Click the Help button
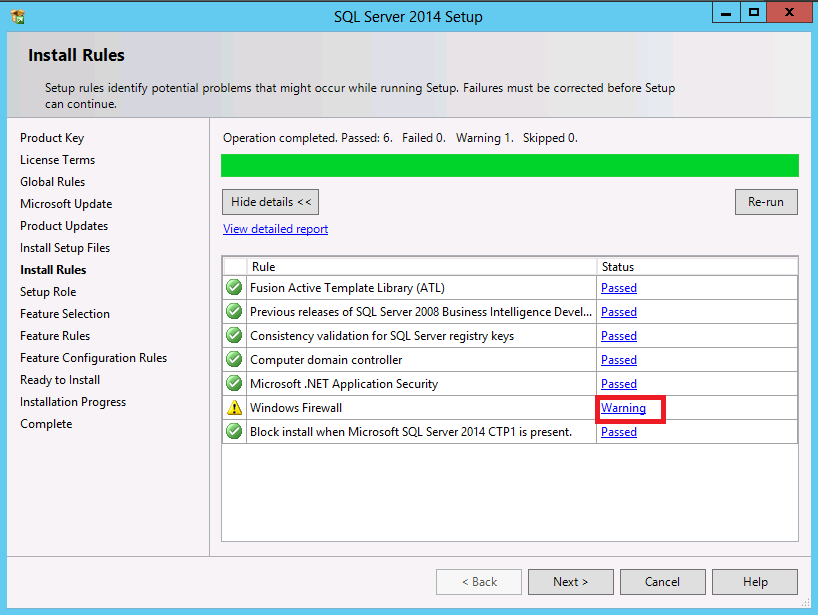The image size is (818, 615). [x=755, y=582]
